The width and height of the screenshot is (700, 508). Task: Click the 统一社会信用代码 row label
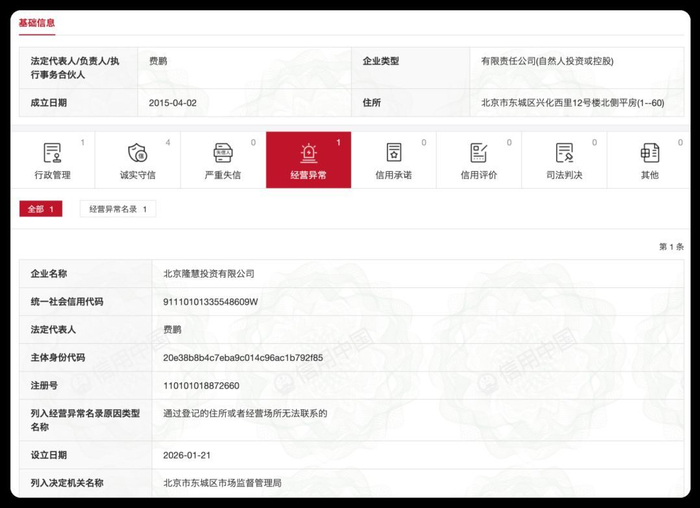67,302
